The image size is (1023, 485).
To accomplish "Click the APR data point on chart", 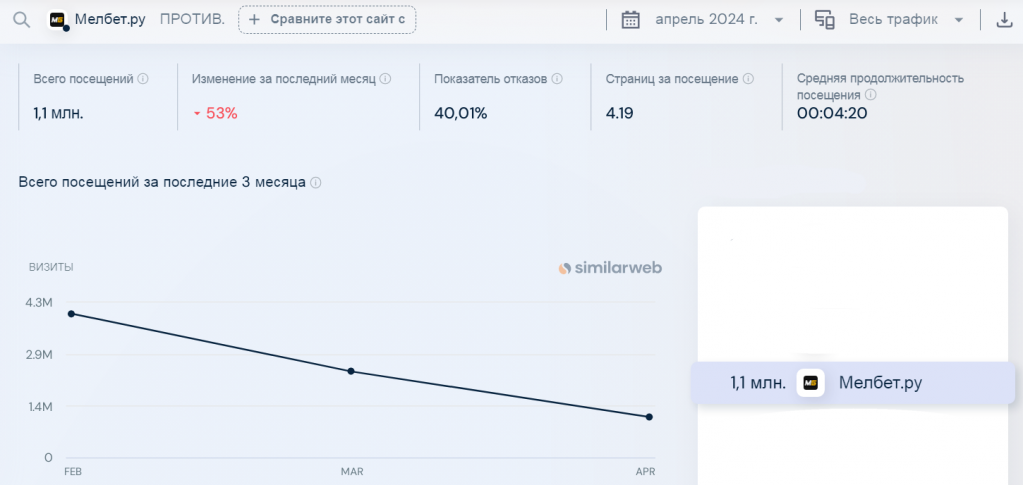I will coord(649,417).
